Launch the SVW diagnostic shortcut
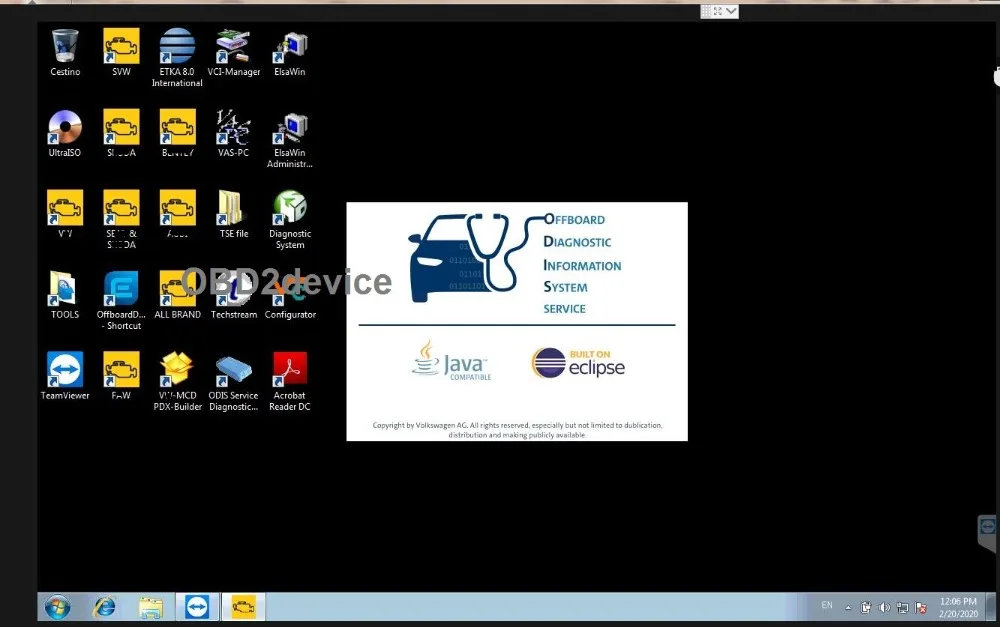Screen dimensions: 1000x627 121,52
